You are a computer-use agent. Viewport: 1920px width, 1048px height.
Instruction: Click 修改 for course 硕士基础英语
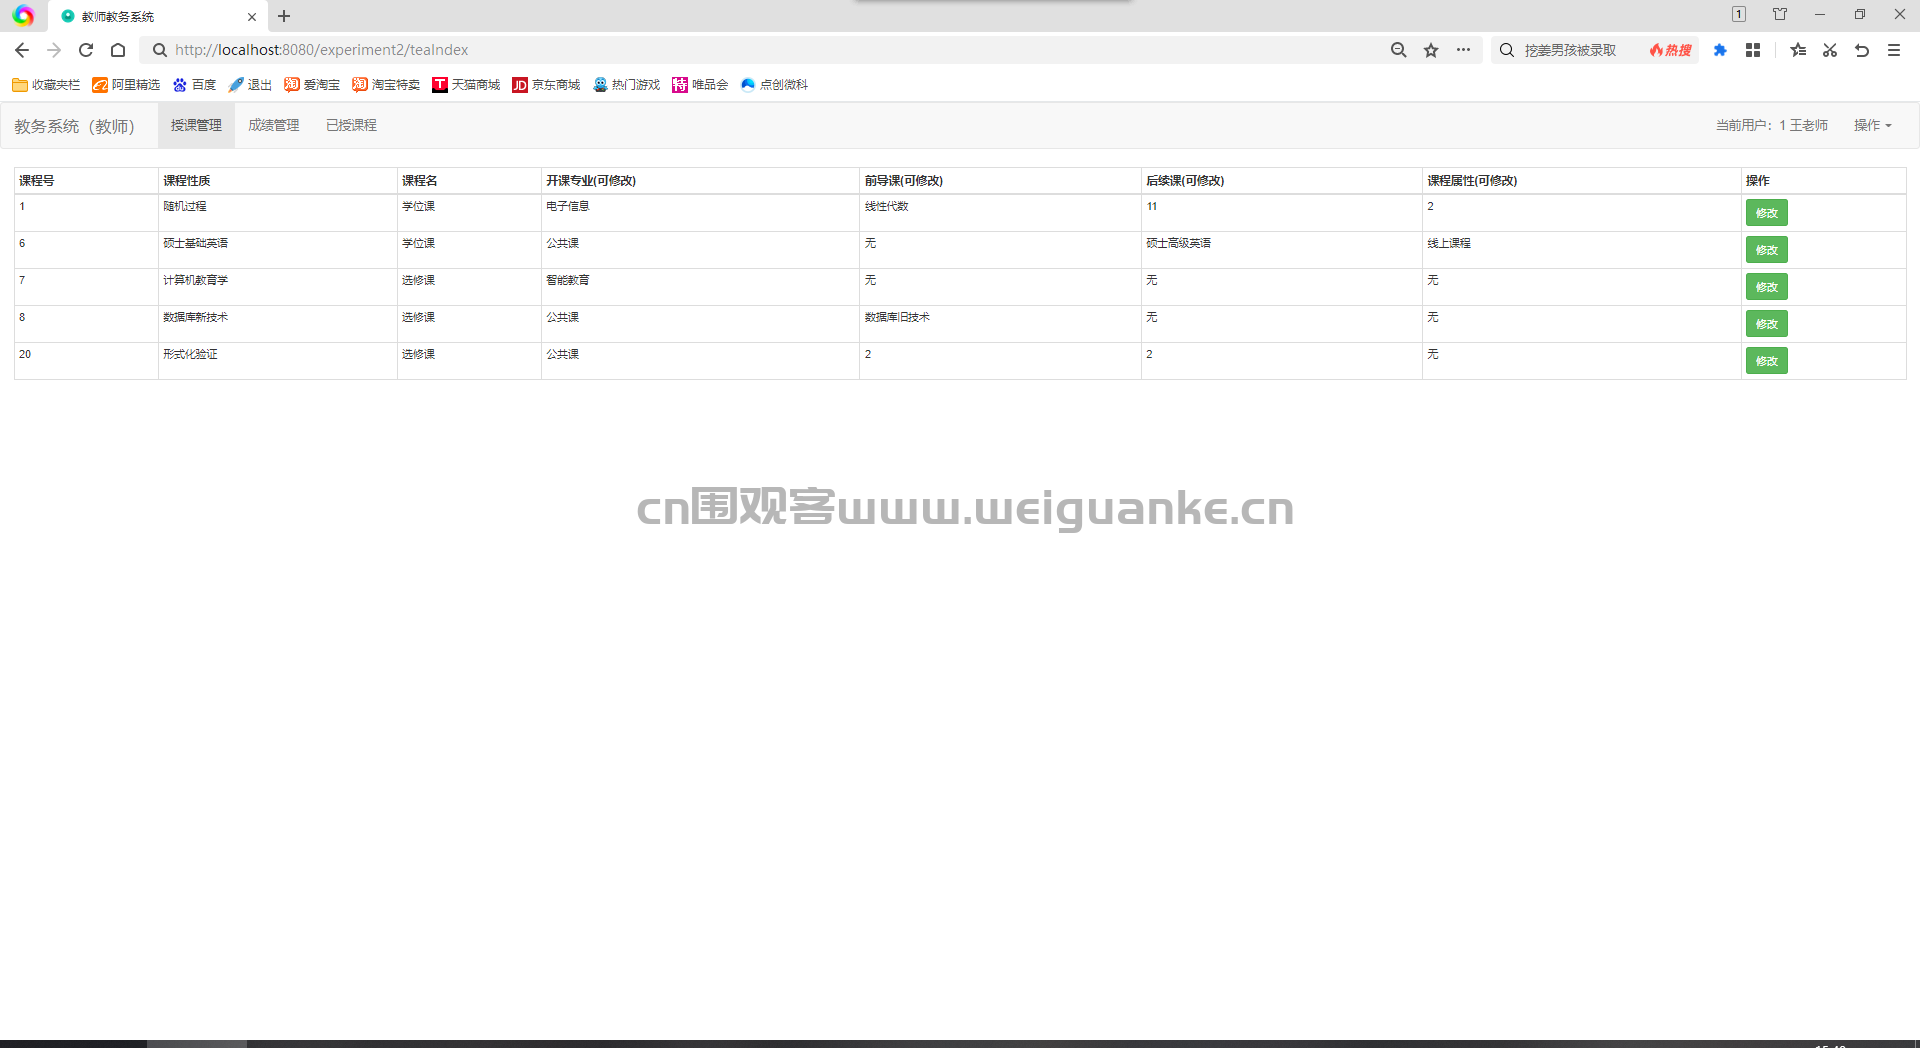pos(1766,250)
